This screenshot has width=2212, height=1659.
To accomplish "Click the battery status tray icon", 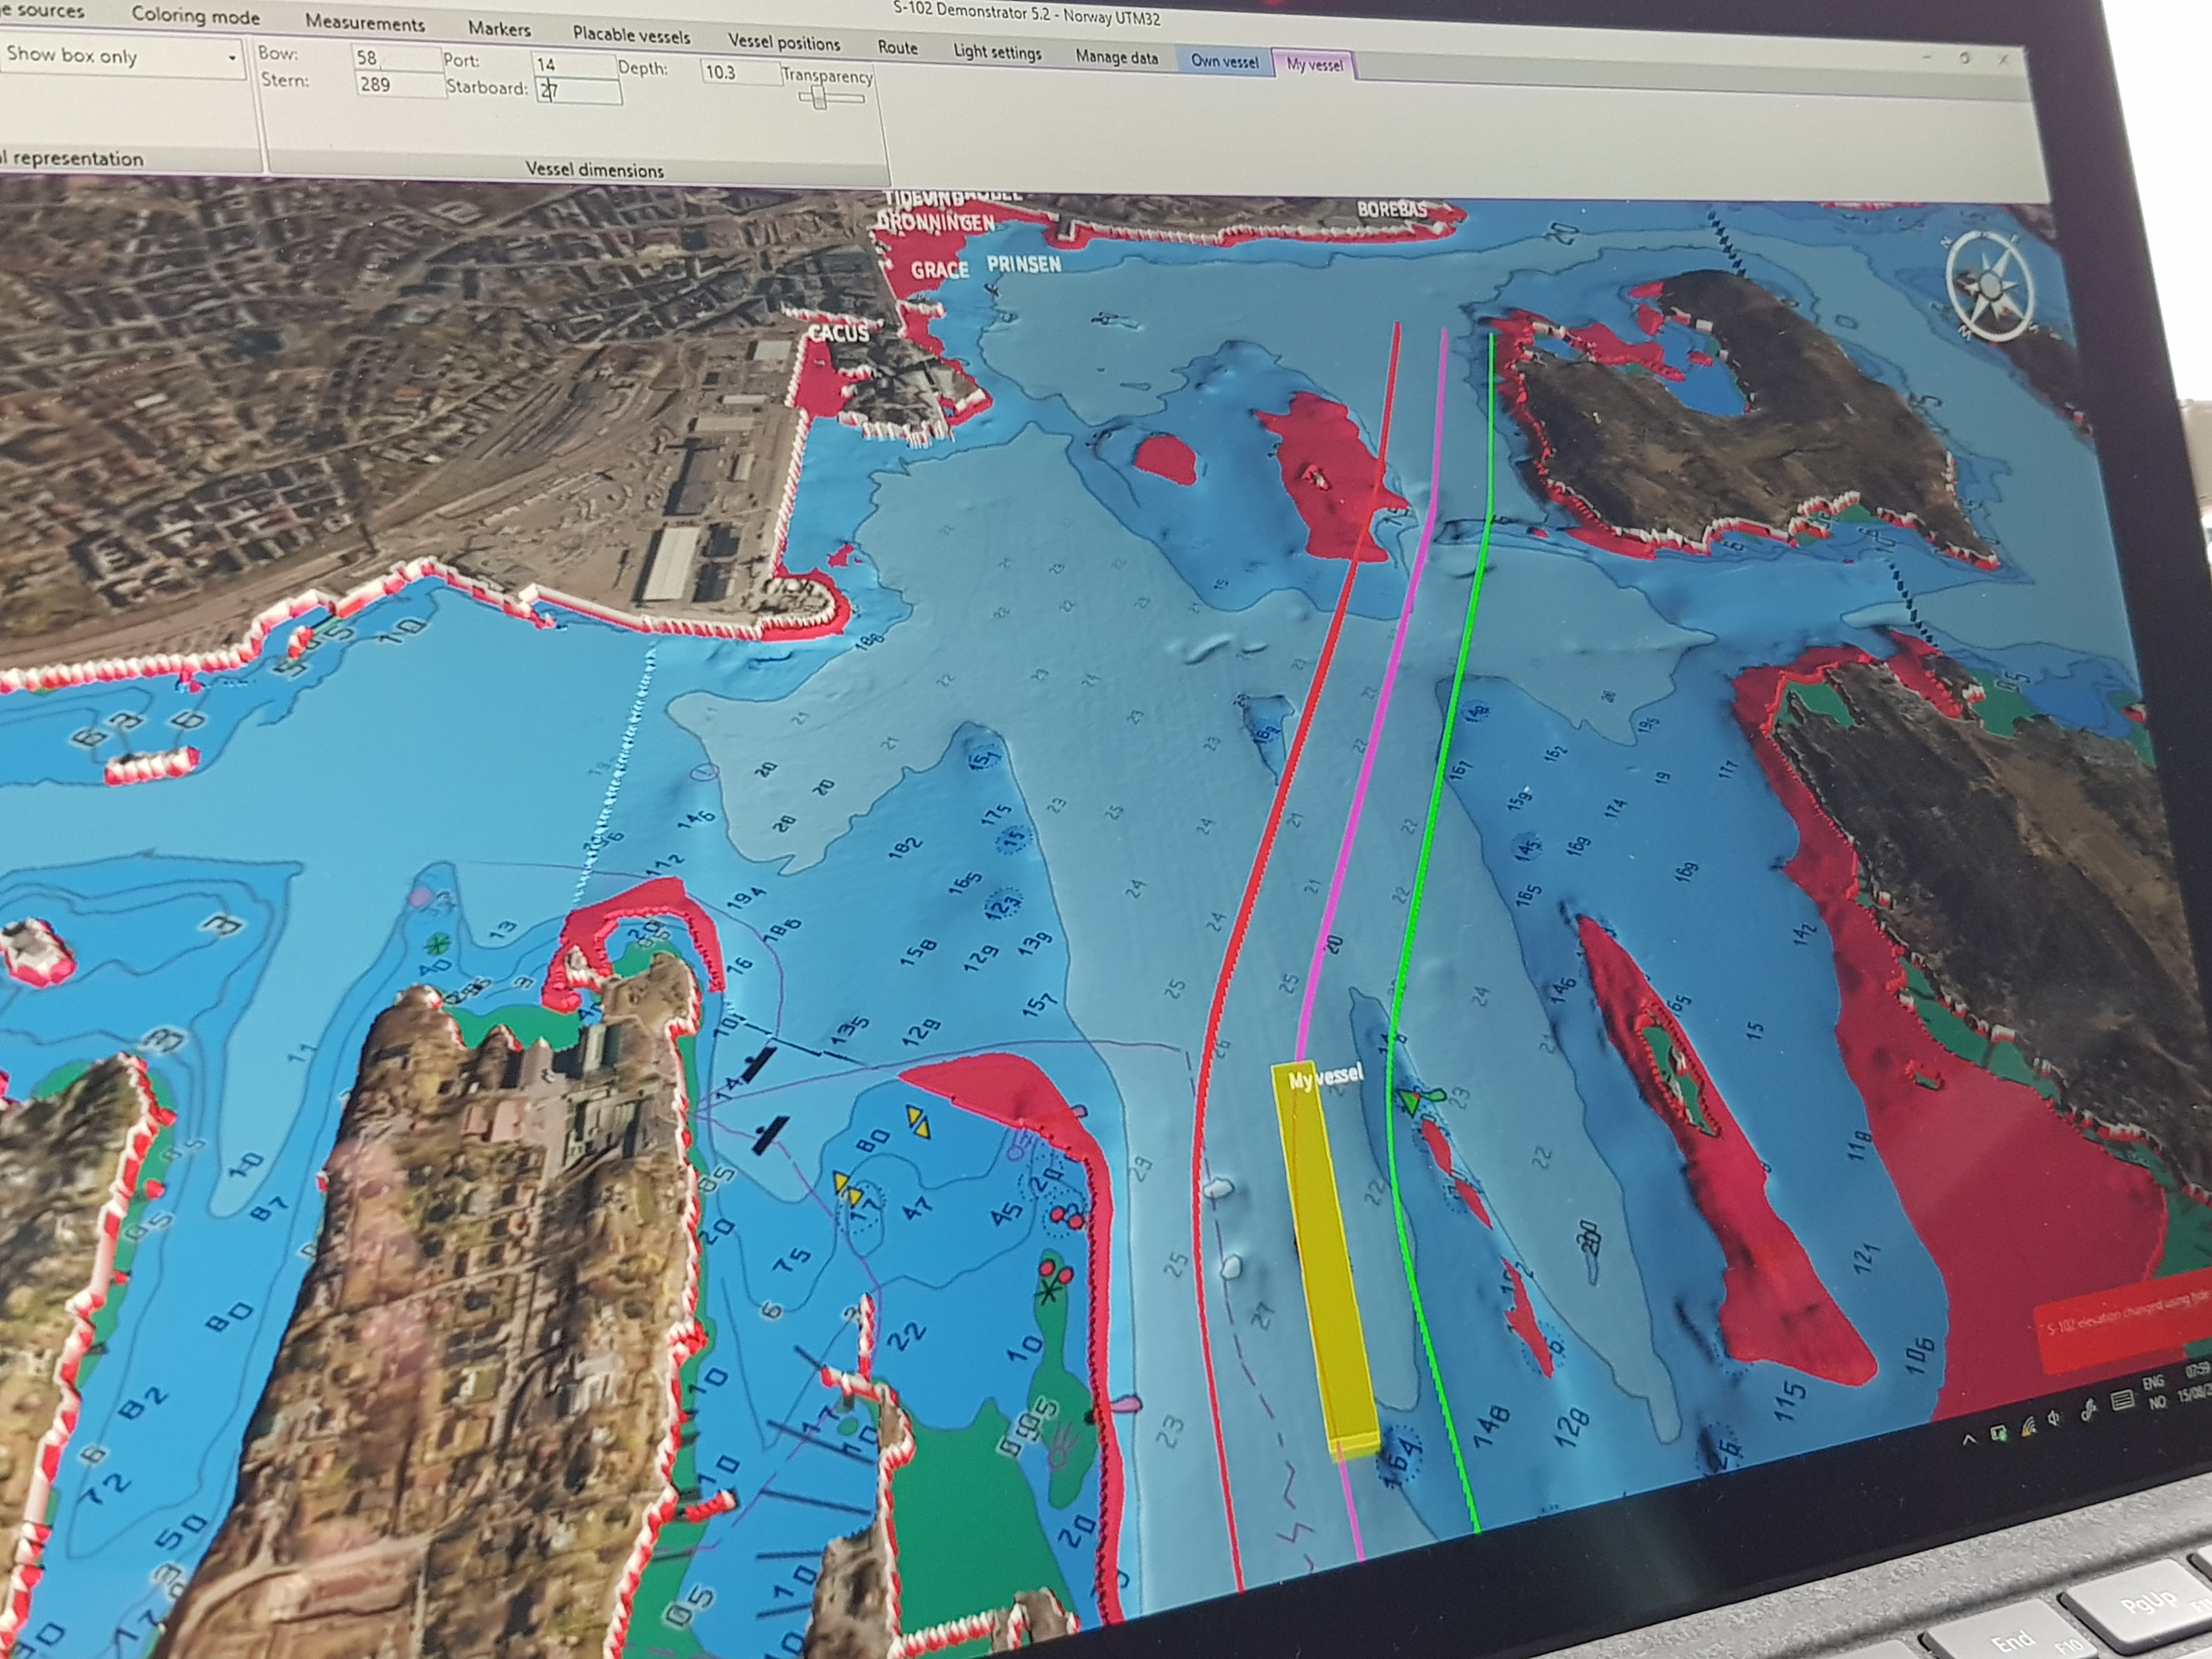I will click(1999, 1434).
